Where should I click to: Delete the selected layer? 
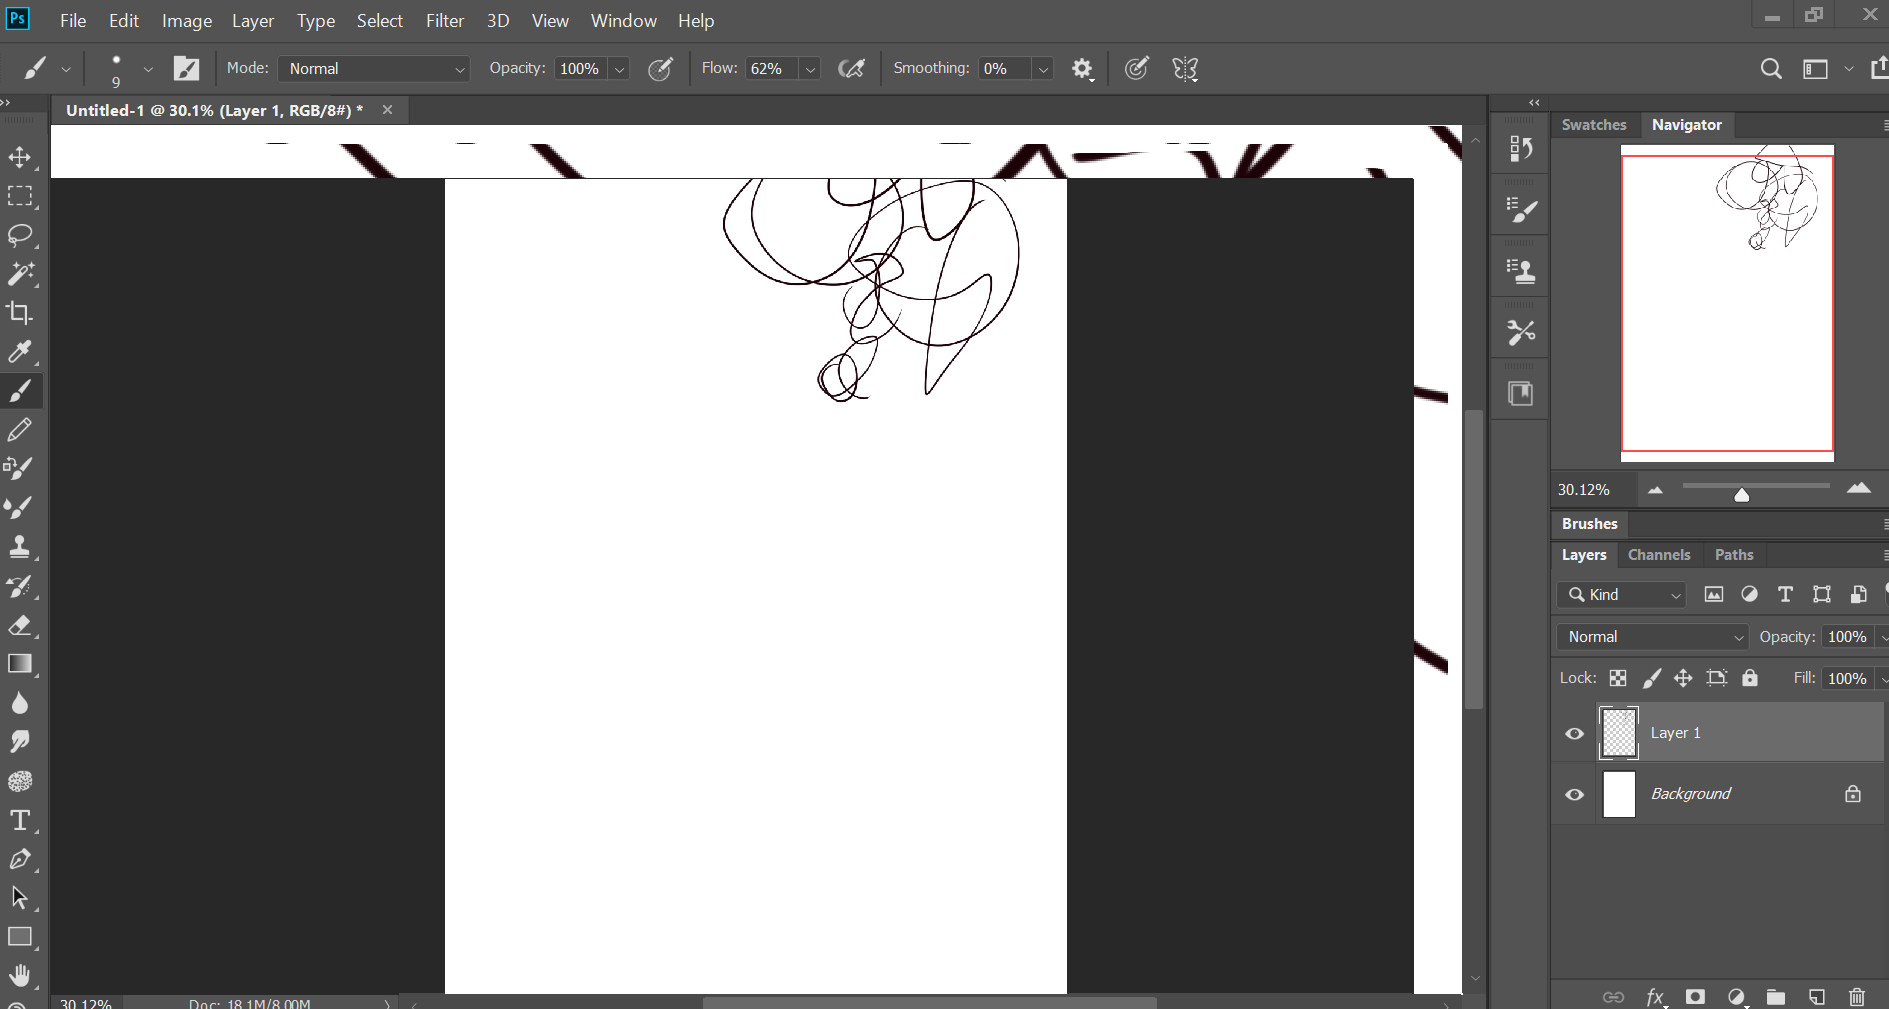tap(1857, 996)
